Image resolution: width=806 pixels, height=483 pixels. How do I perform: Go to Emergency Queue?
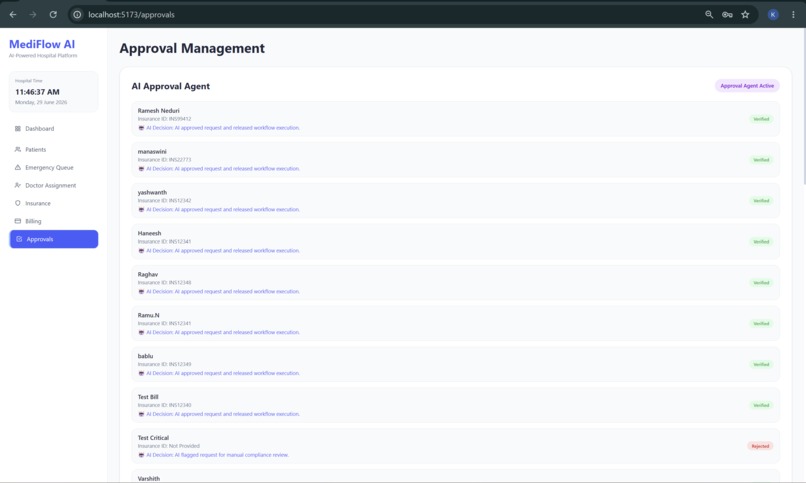pyautogui.click(x=53, y=167)
